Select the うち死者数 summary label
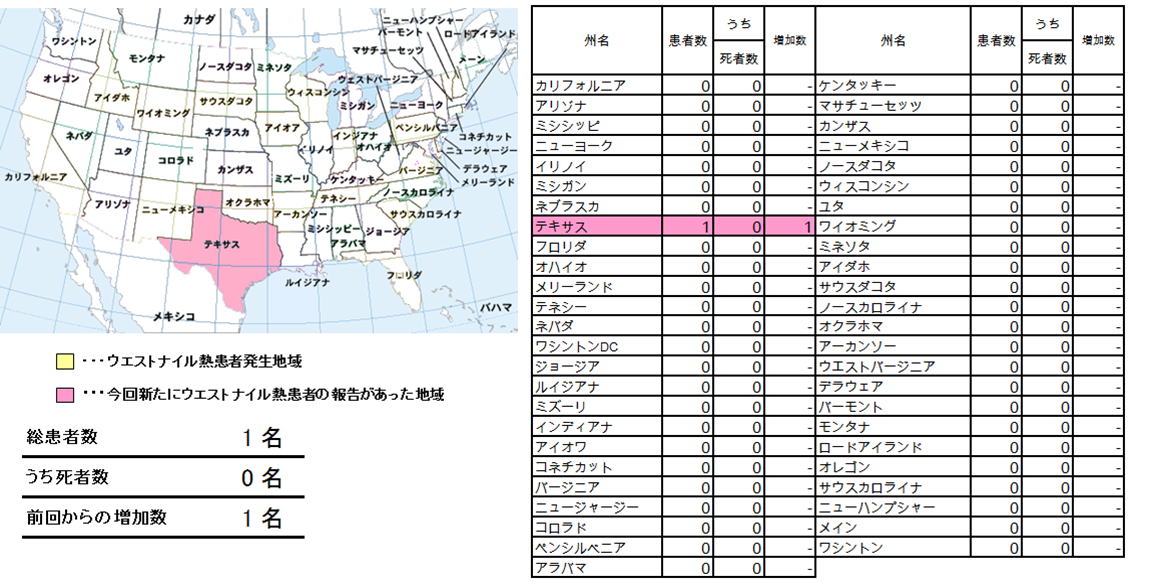This screenshot has width=1155, height=584. 67,477
